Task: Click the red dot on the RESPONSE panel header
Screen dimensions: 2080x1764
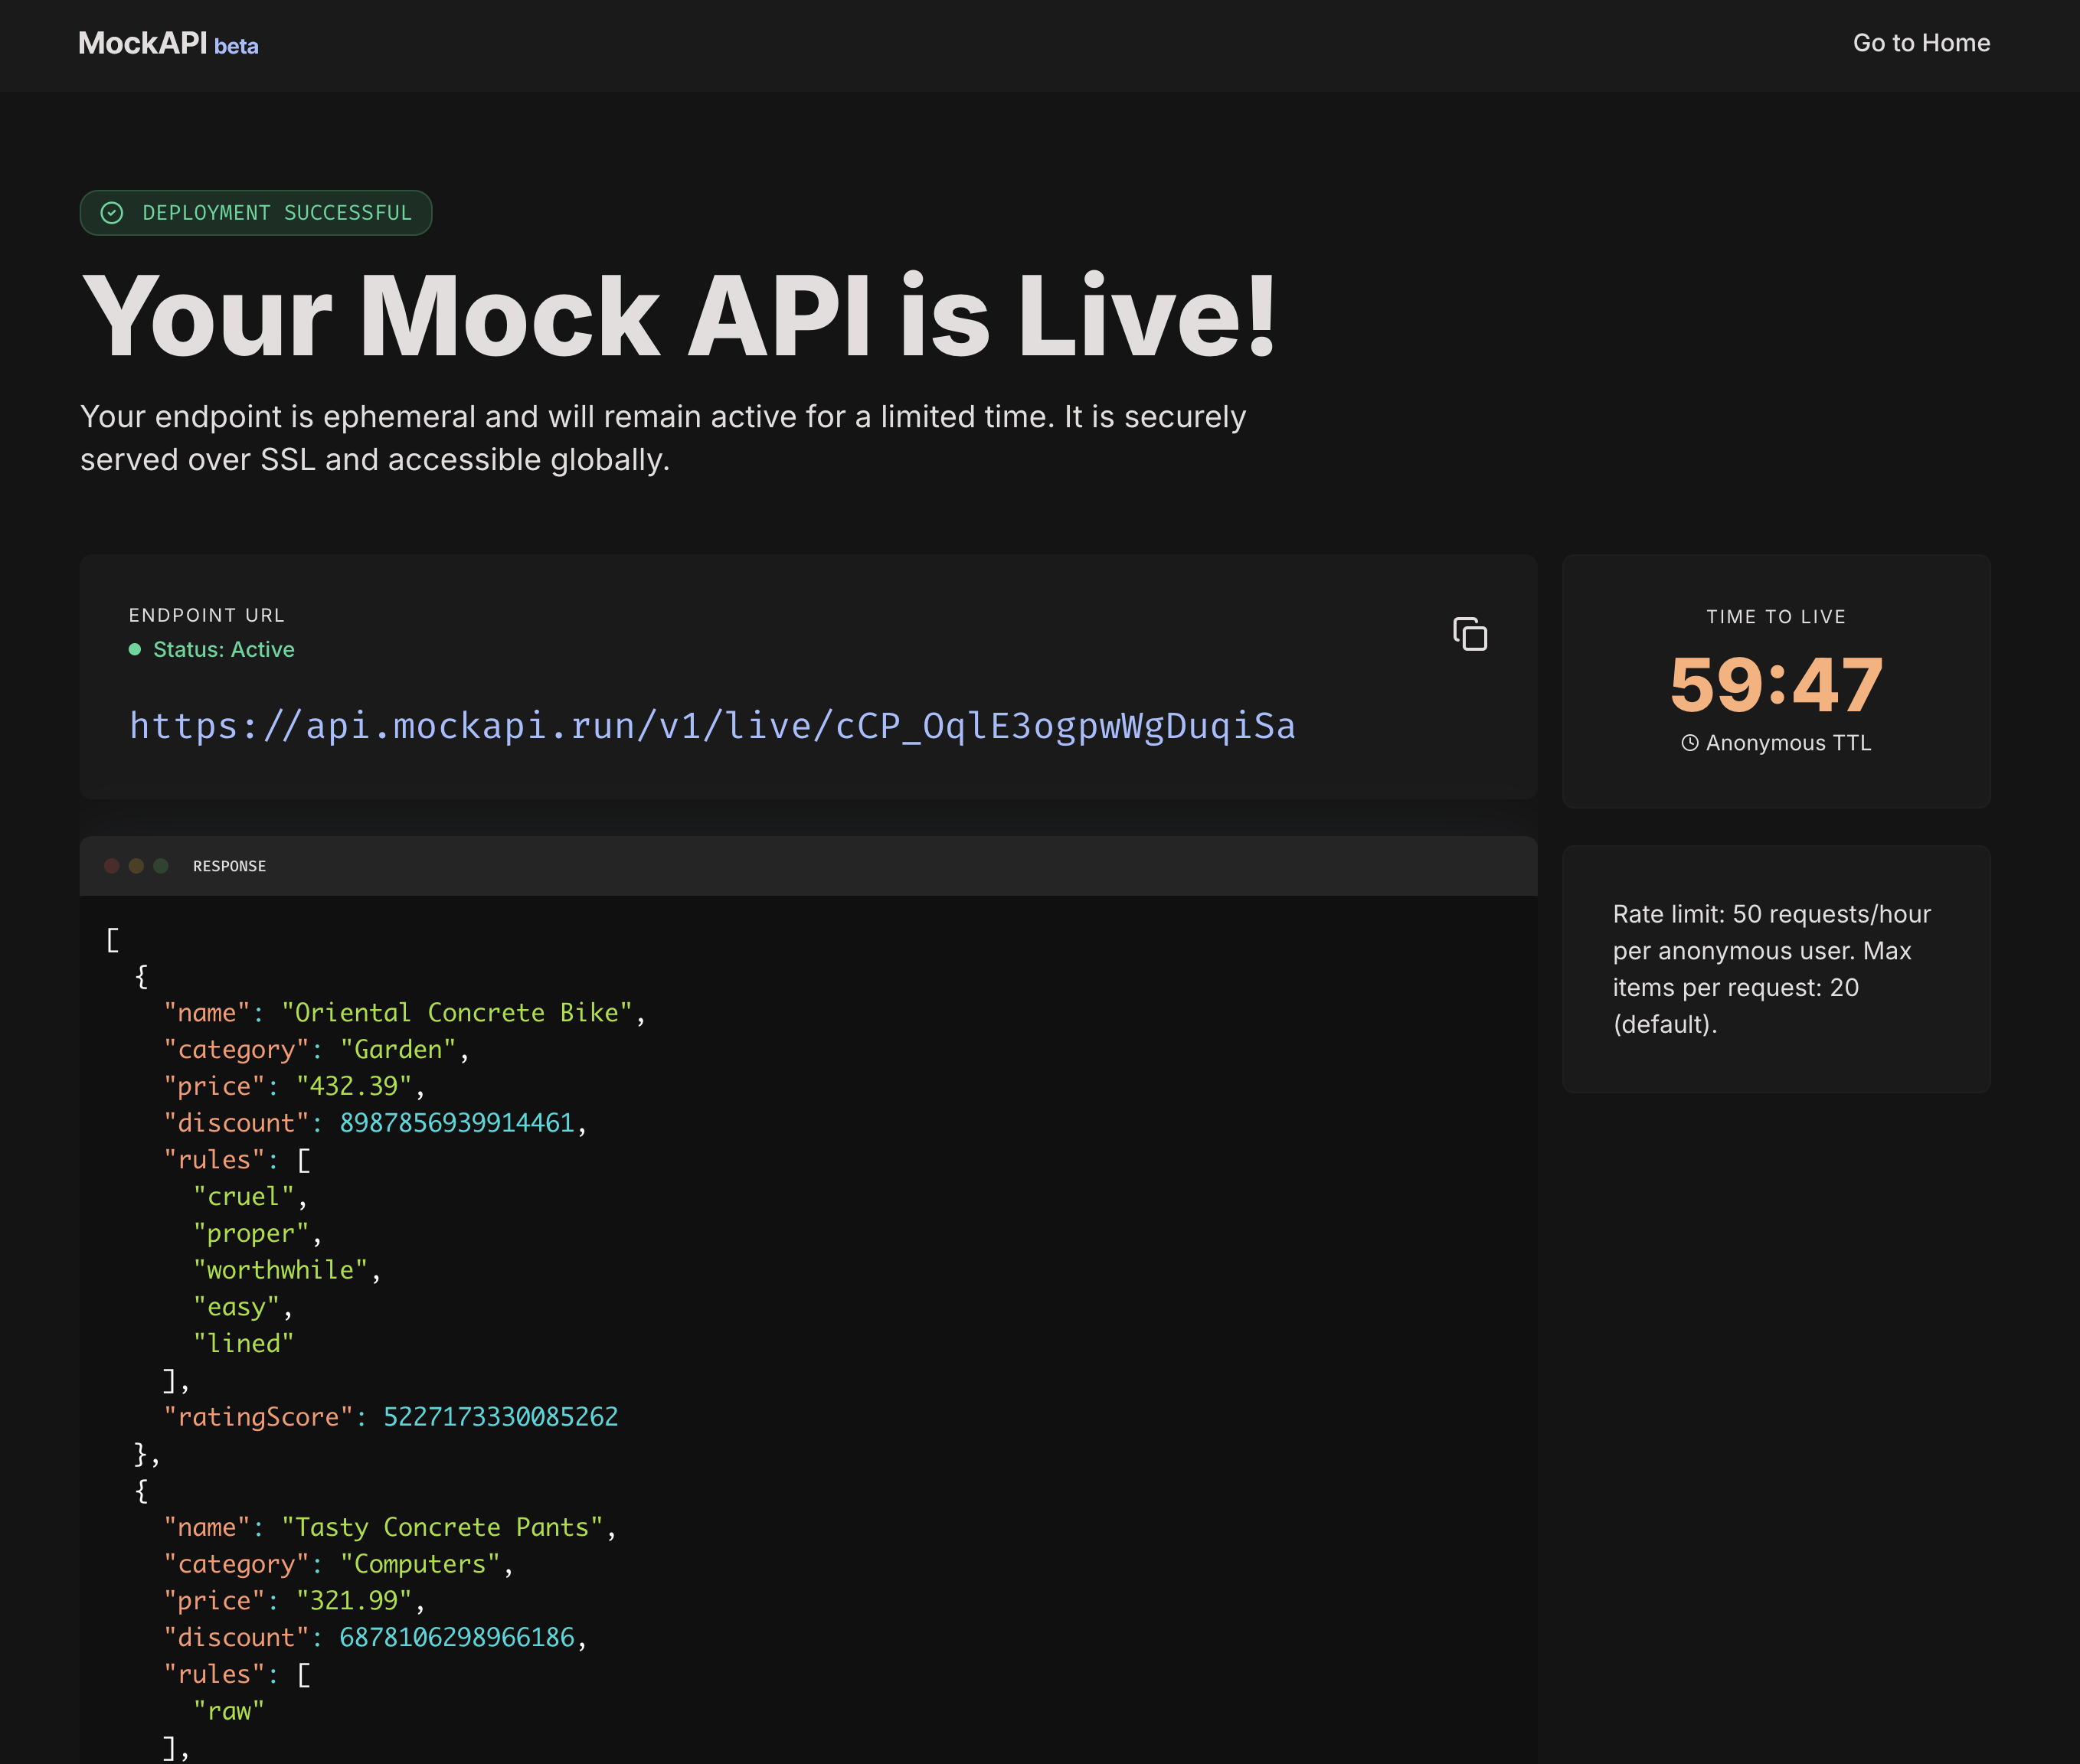Action: pos(111,866)
